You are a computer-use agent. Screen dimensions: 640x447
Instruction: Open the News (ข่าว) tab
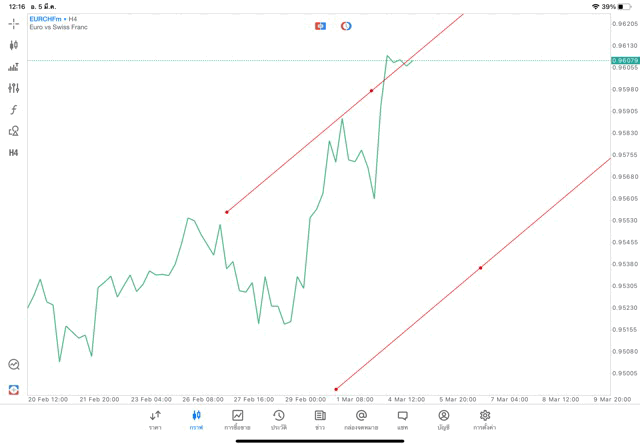[x=320, y=419]
